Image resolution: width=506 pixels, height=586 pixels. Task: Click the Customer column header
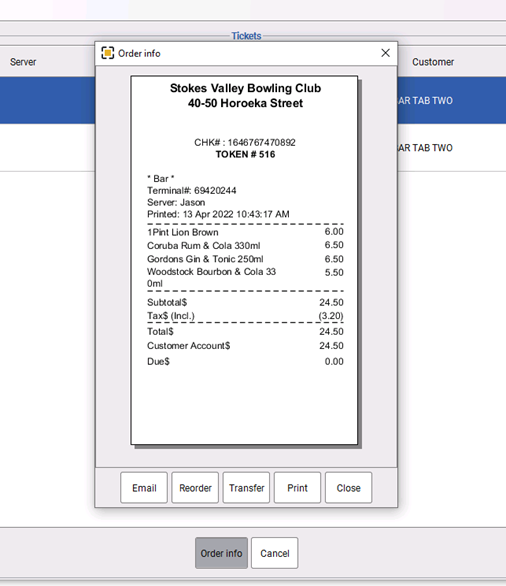(x=433, y=62)
